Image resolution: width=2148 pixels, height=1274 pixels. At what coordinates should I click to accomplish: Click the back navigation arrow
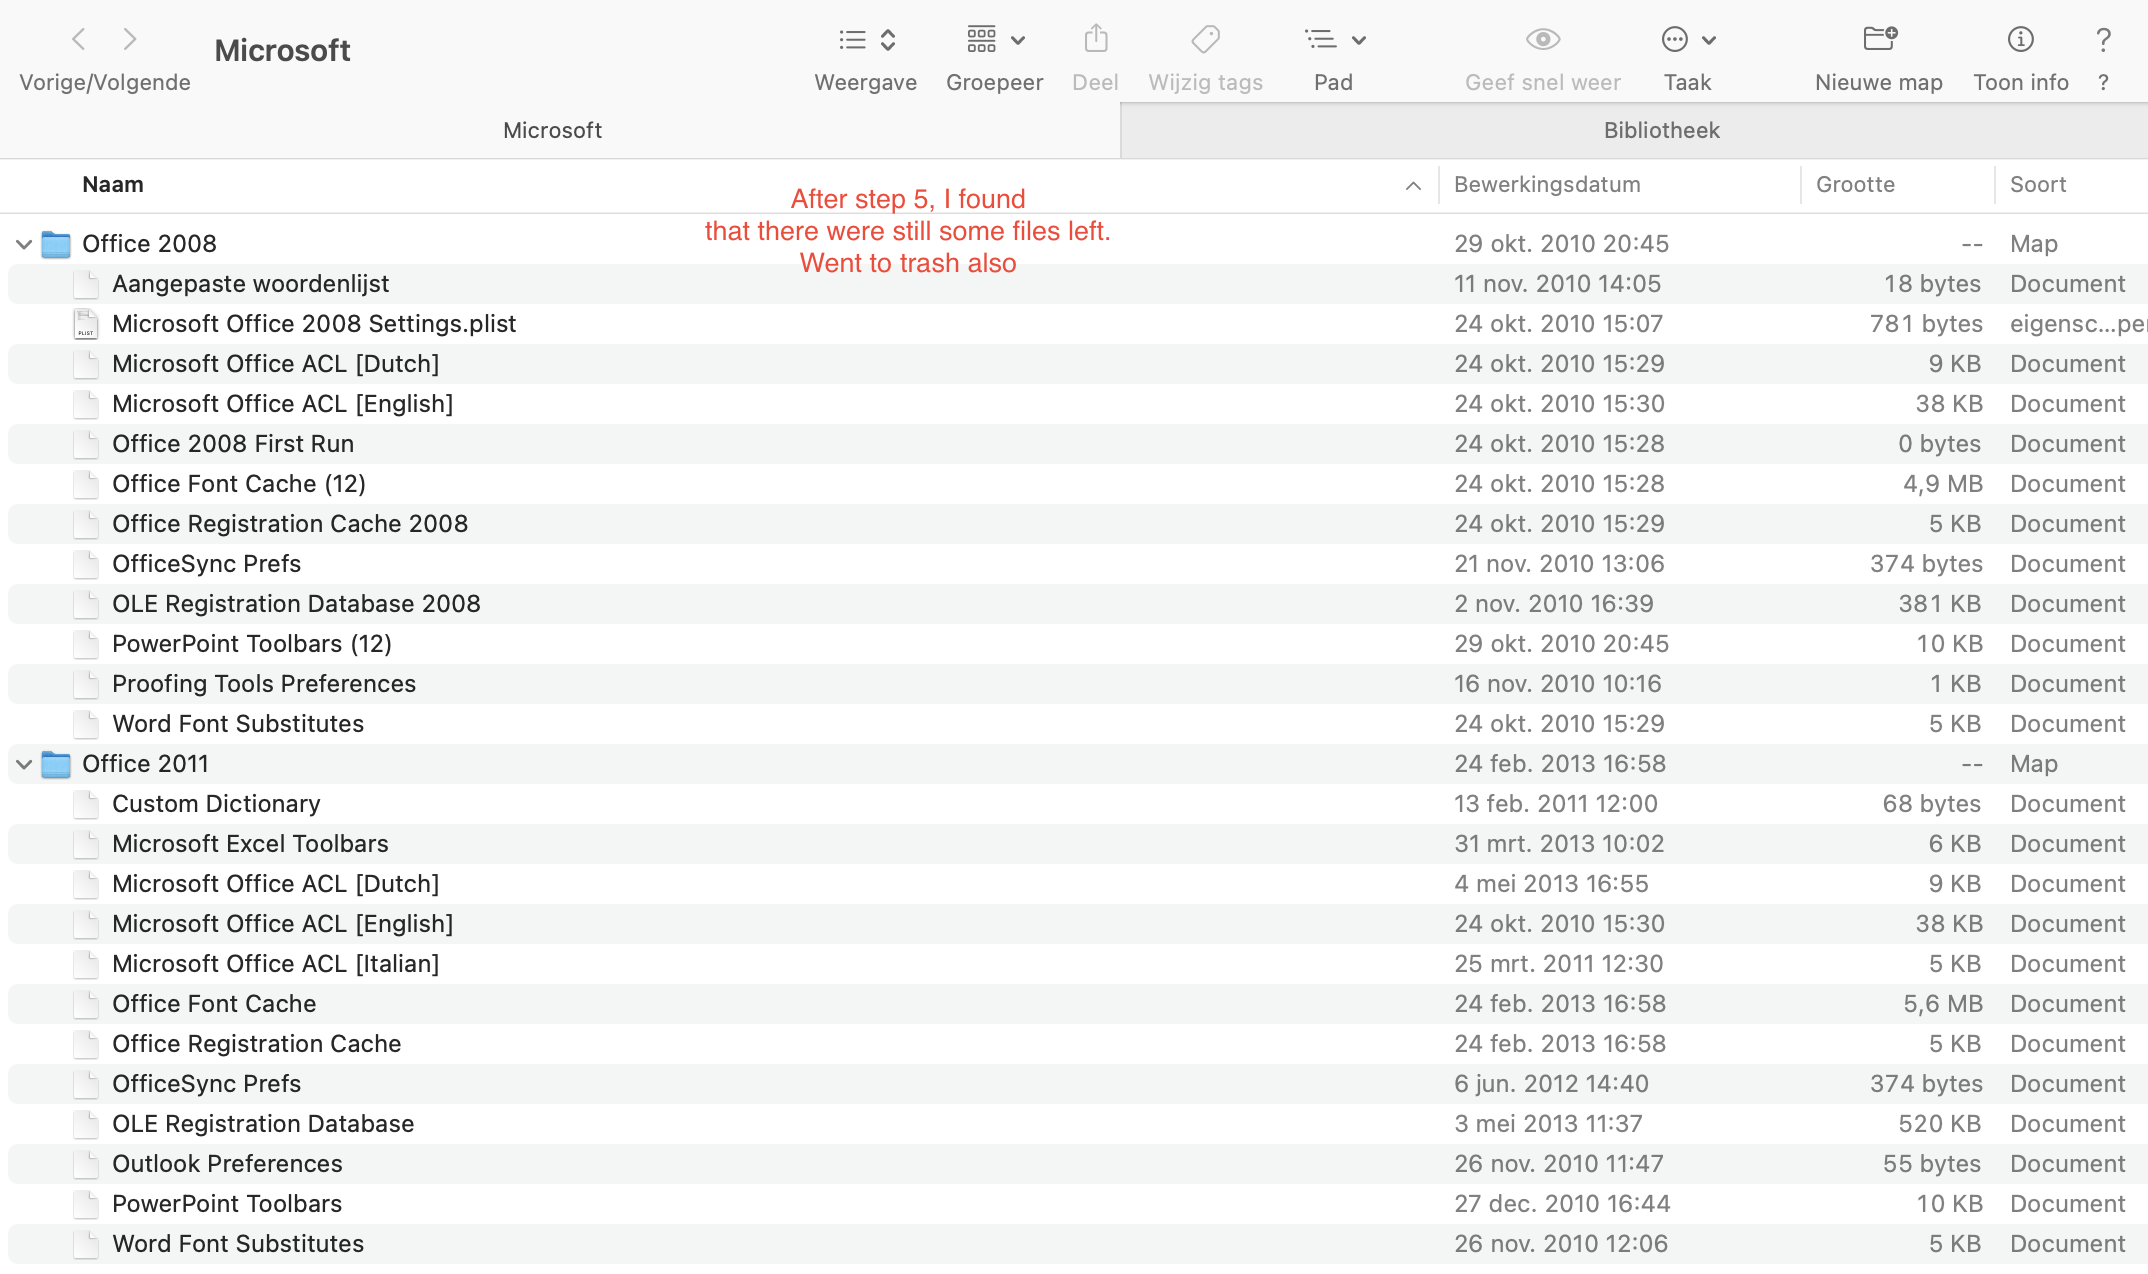(x=79, y=39)
